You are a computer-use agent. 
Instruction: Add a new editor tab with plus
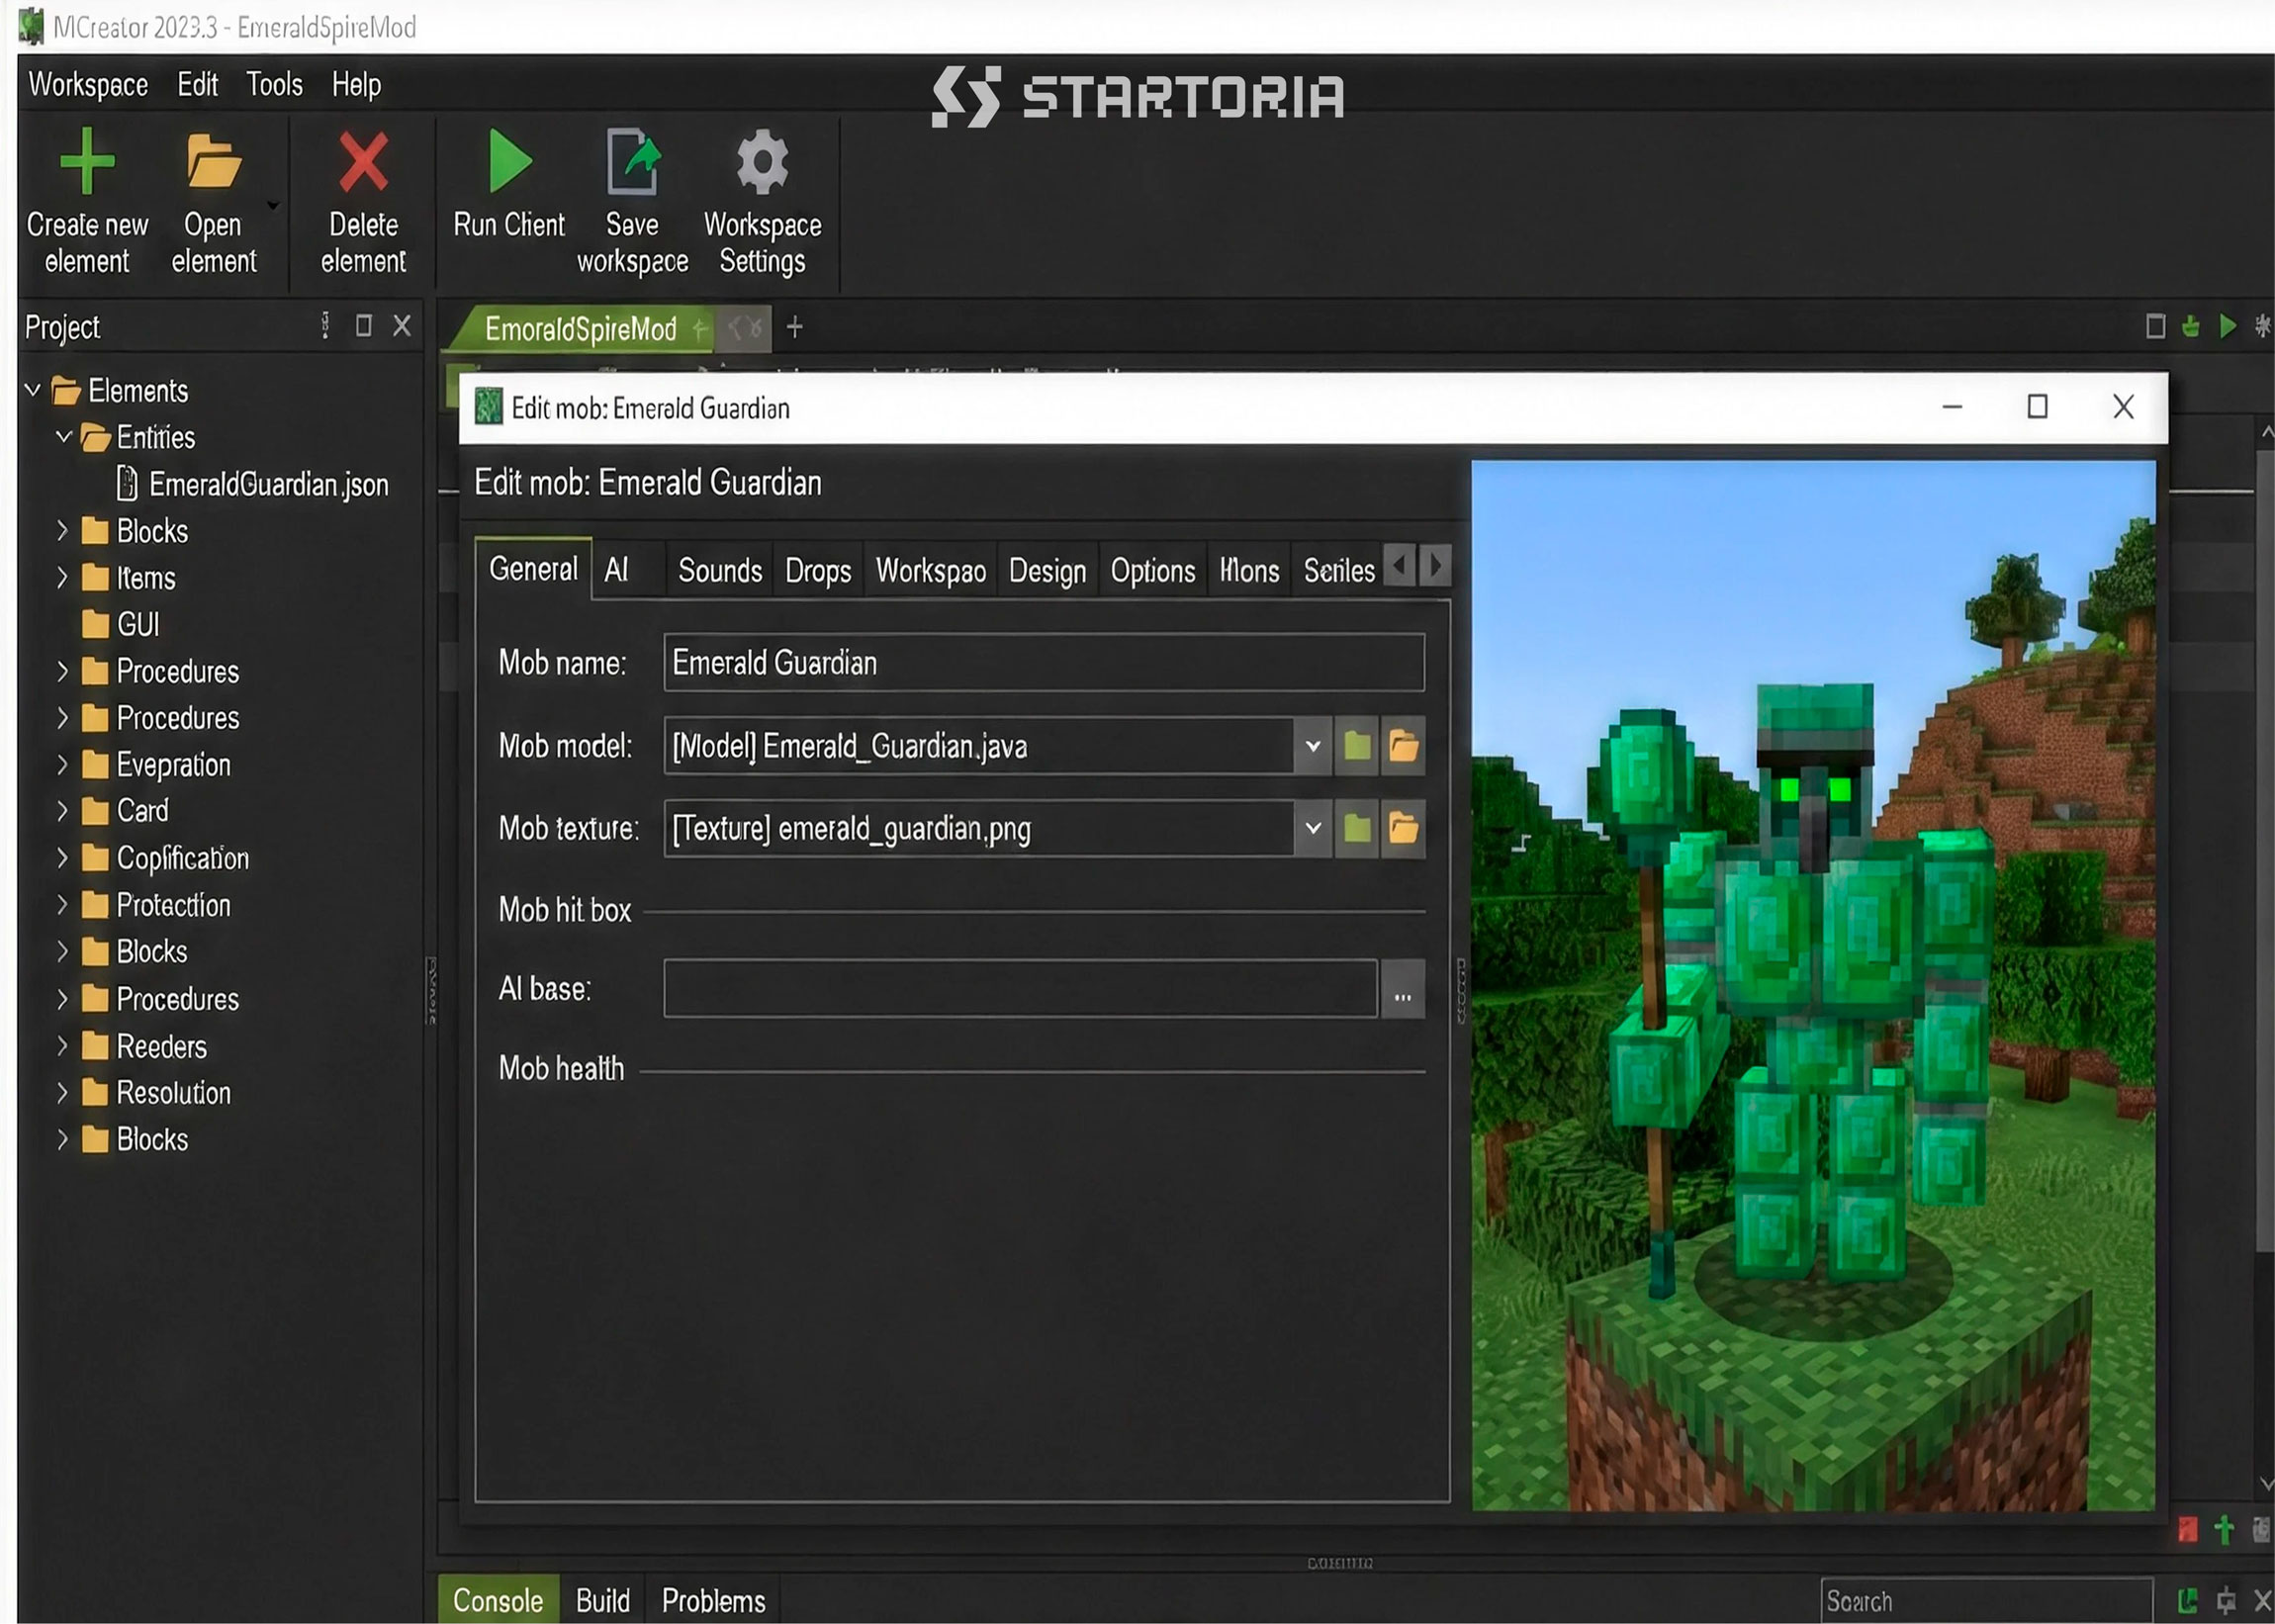[x=795, y=327]
